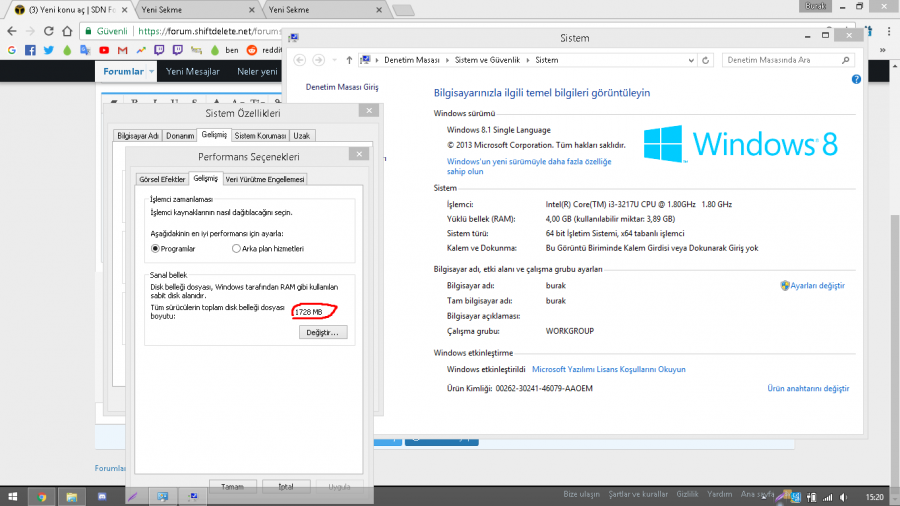Click the Chrome address bar URL

pyautogui.click(x=210, y=31)
